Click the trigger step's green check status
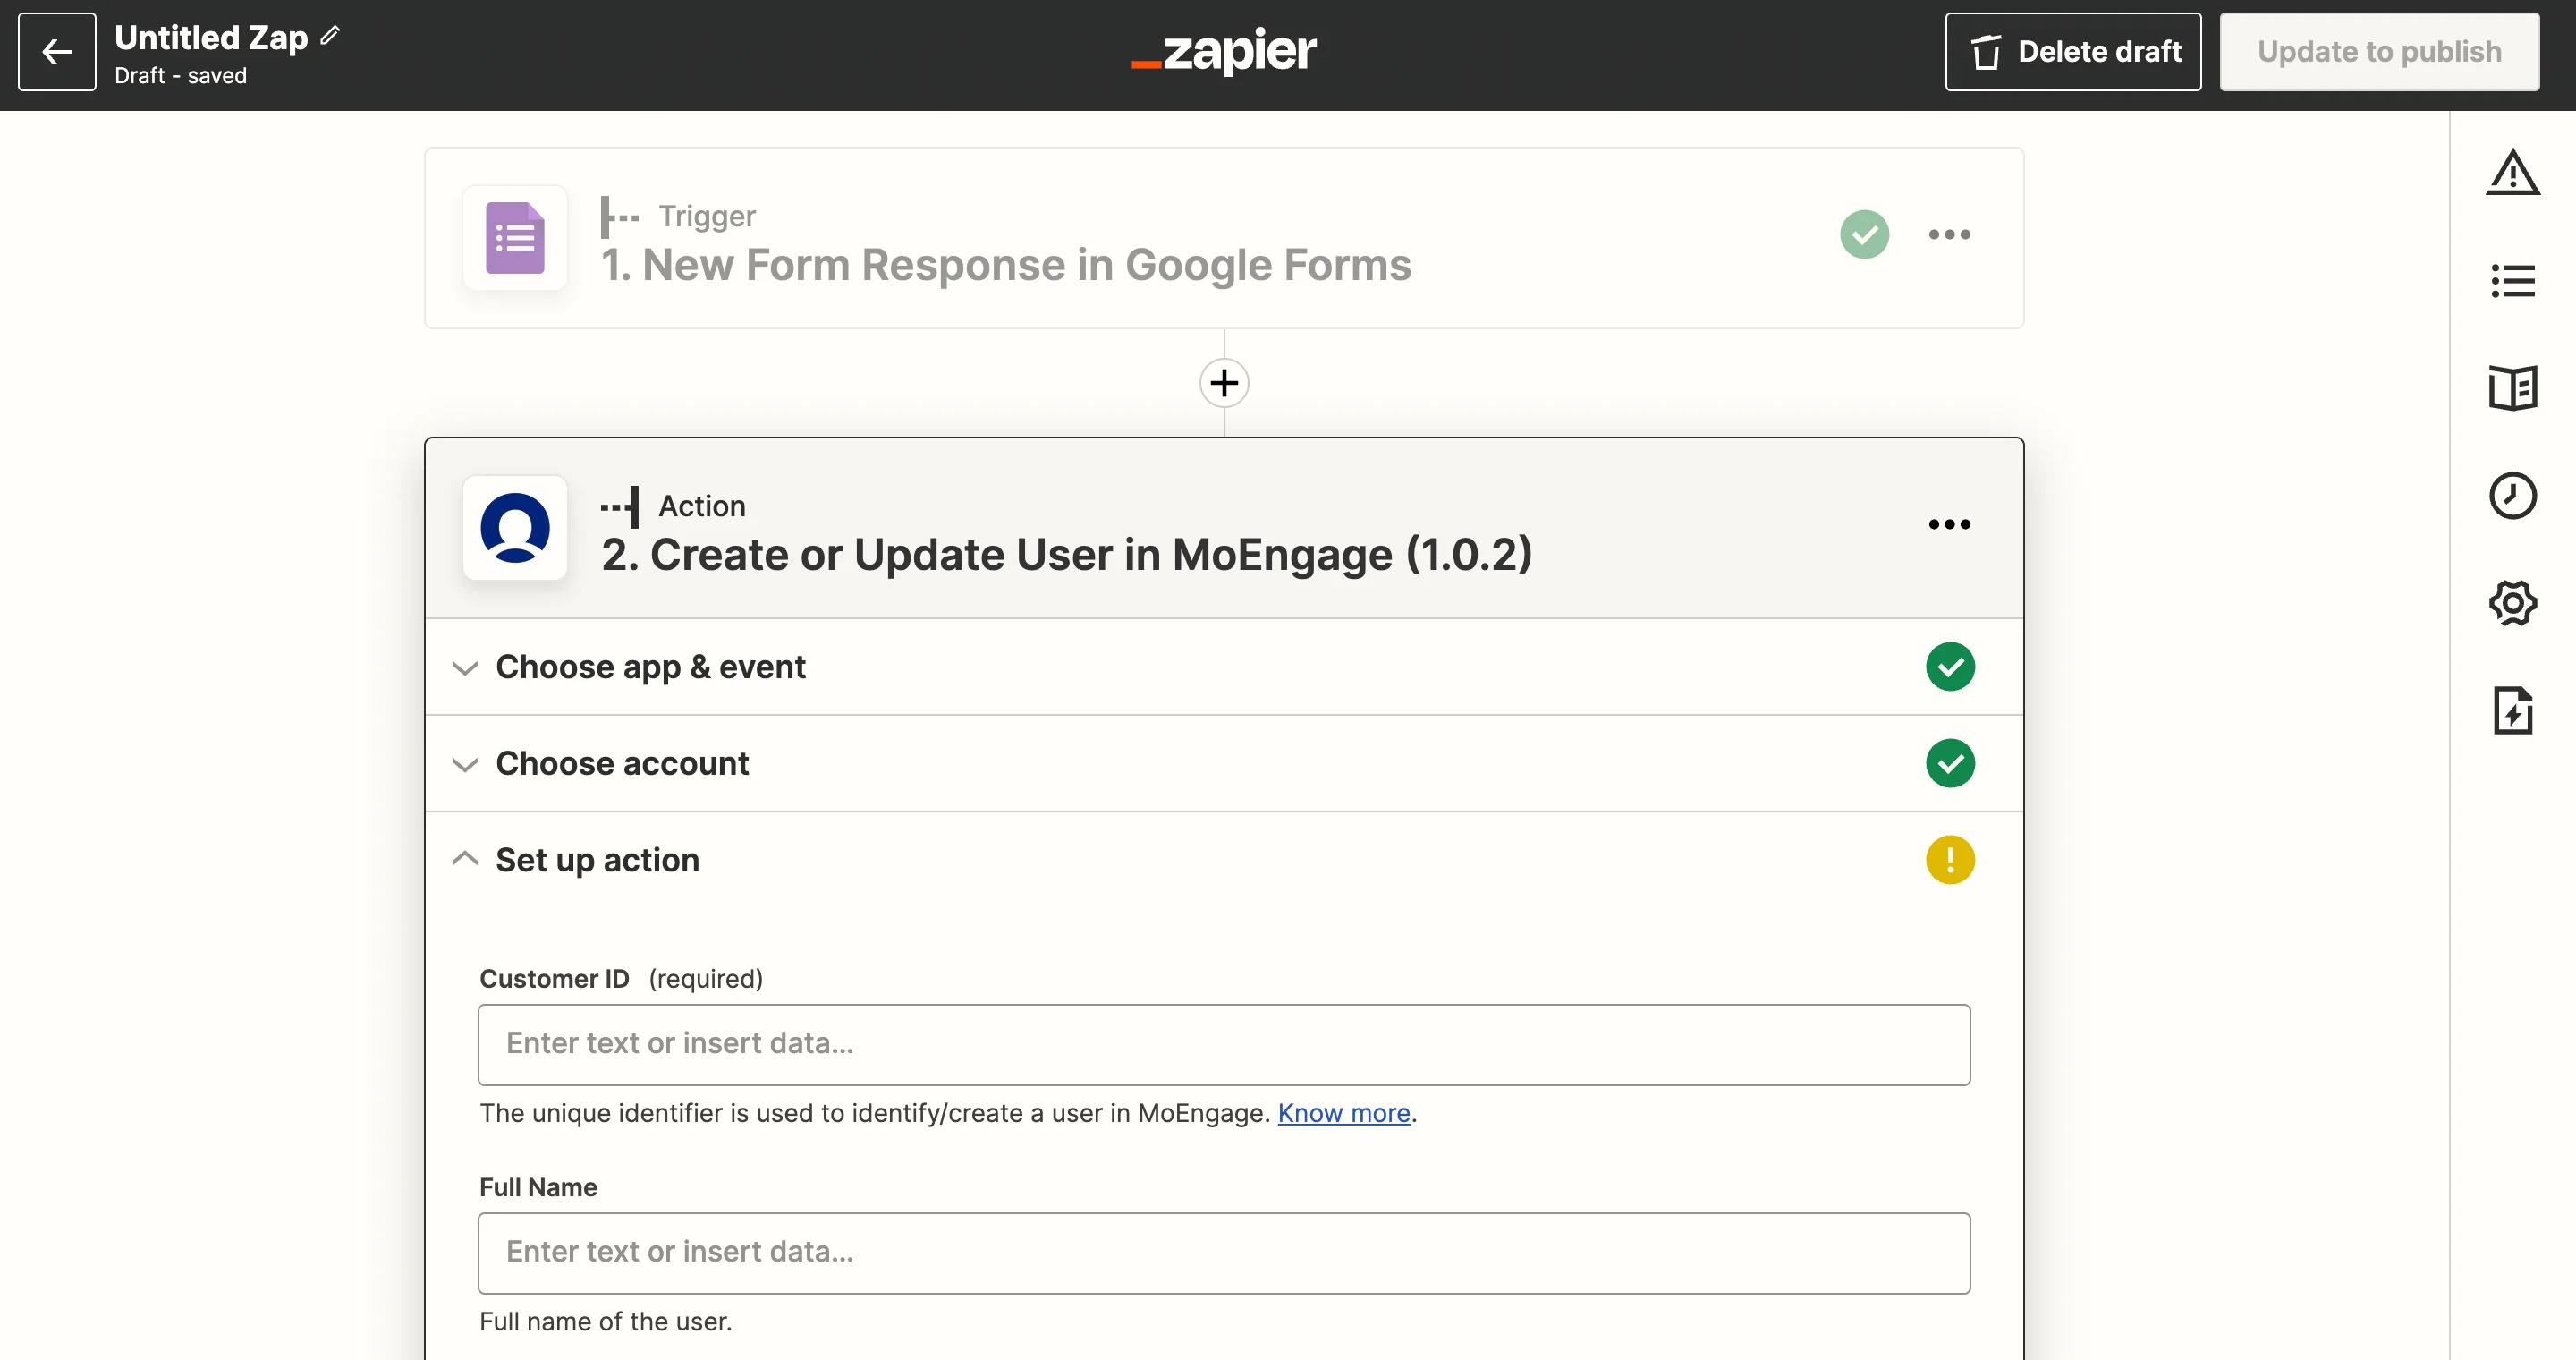Image resolution: width=2576 pixels, height=1360 pixels. [1864, 235]
